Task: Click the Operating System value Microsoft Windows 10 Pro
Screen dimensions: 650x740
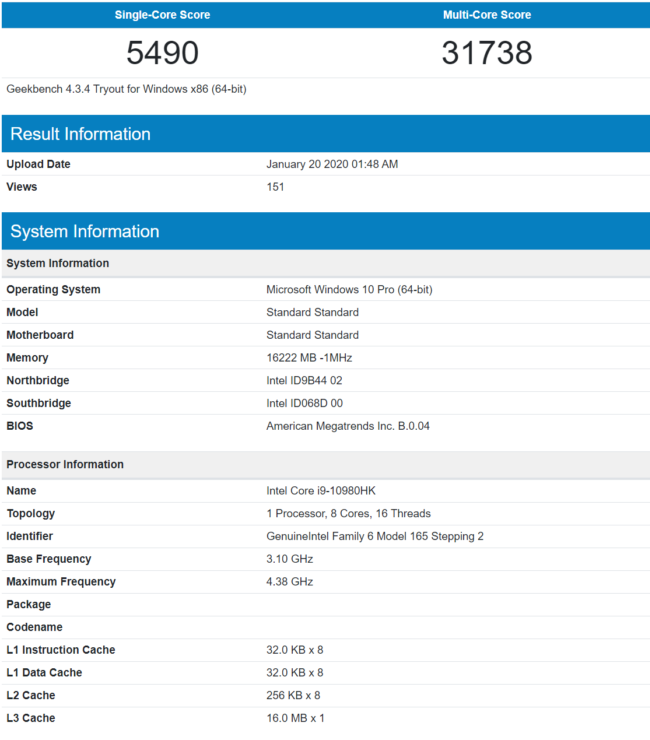Action: tap(349, 290)
